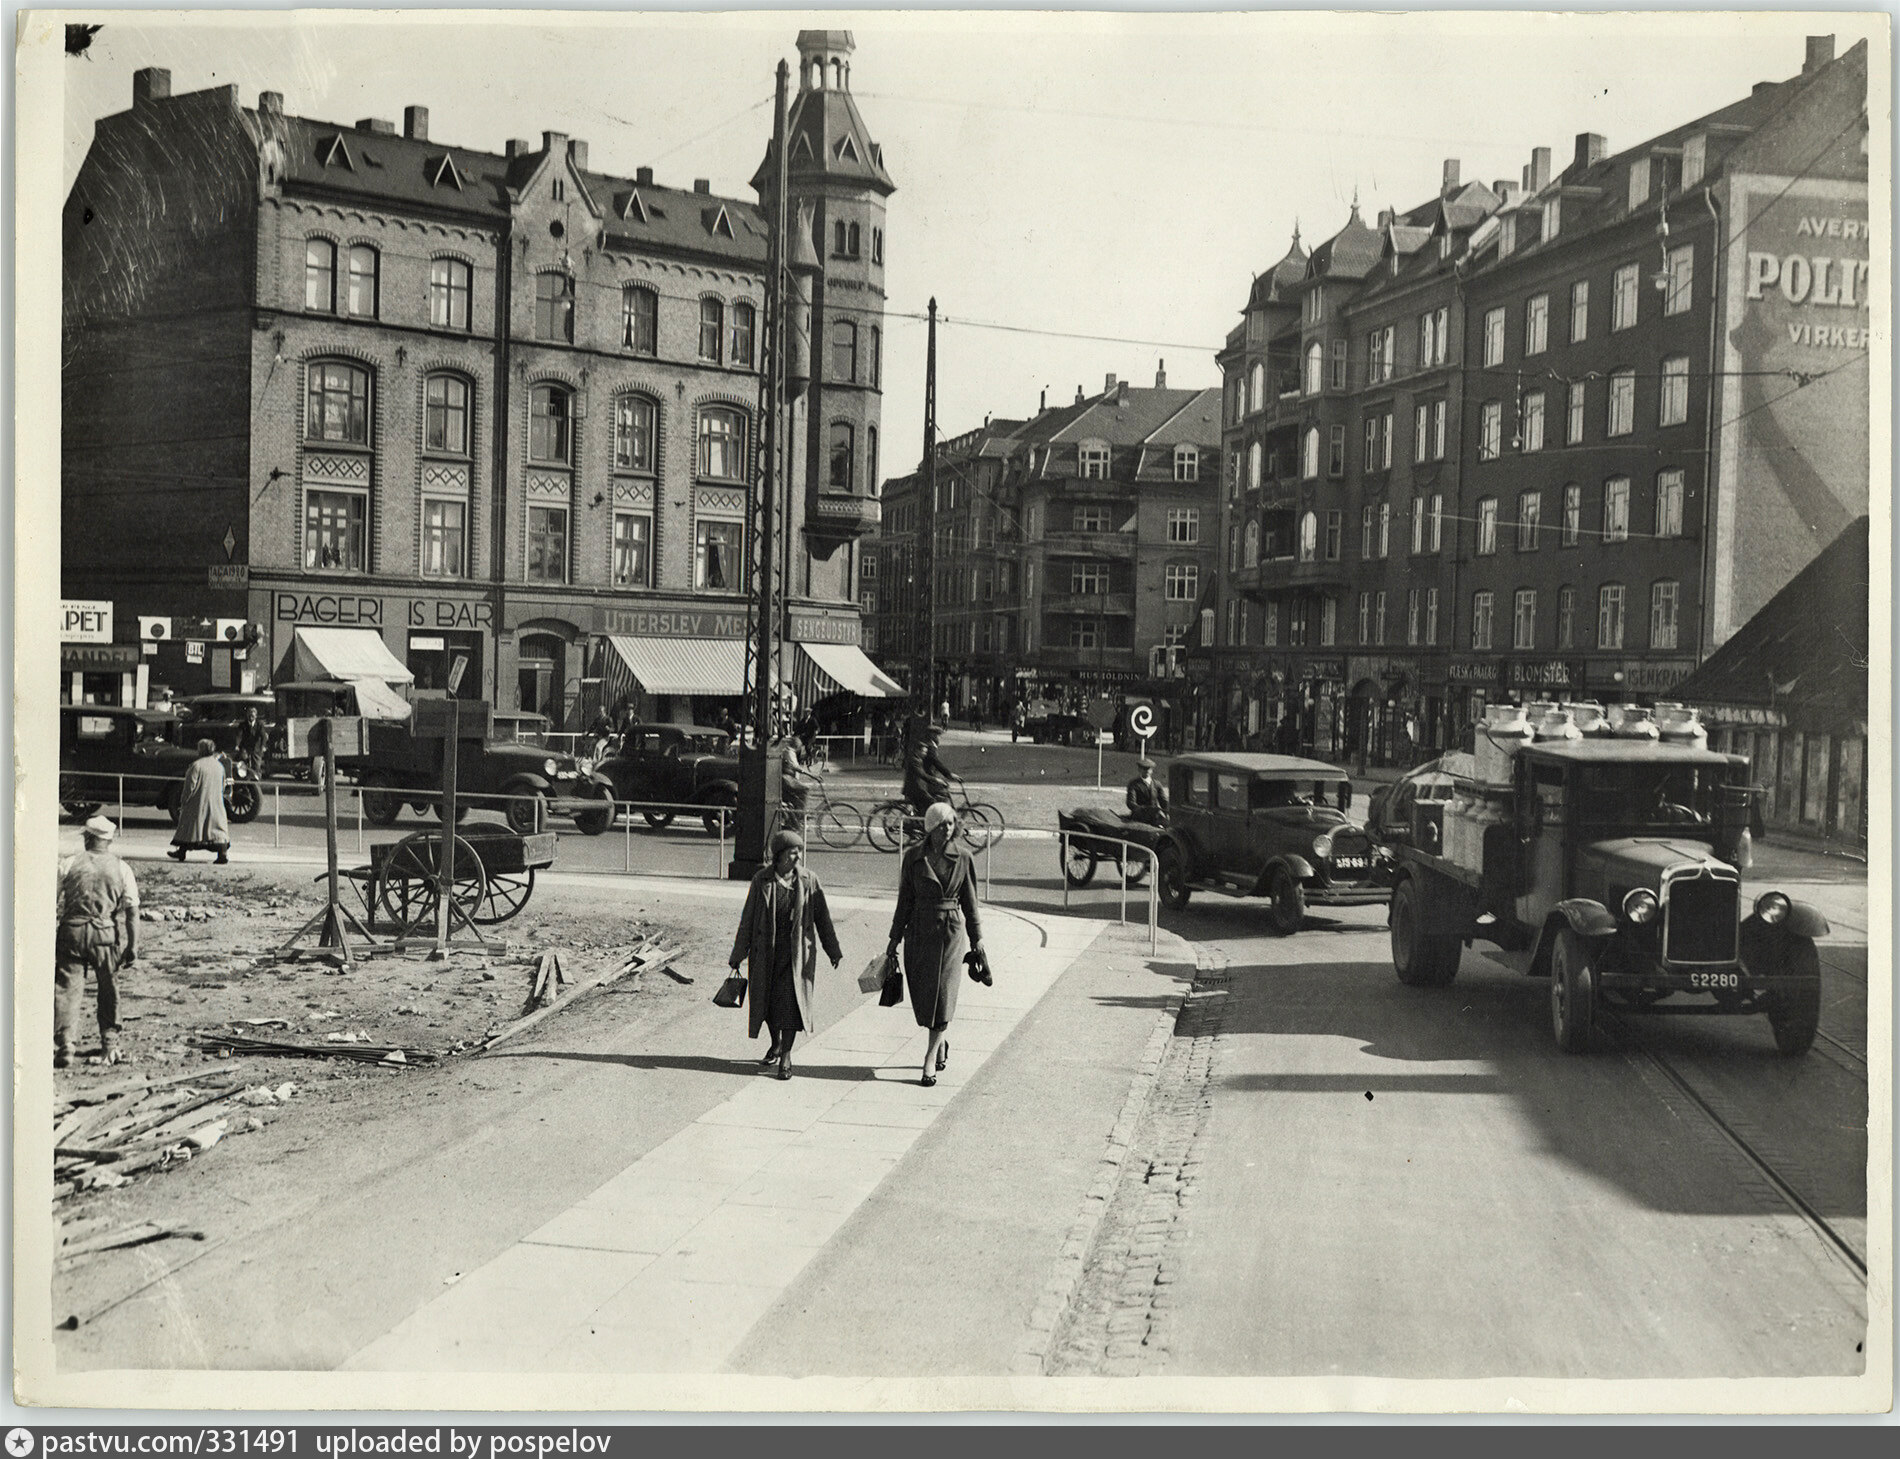The image size is (1900, 1459).
Task: Click the milk truck's front grille
Action: coord(1700,910)
